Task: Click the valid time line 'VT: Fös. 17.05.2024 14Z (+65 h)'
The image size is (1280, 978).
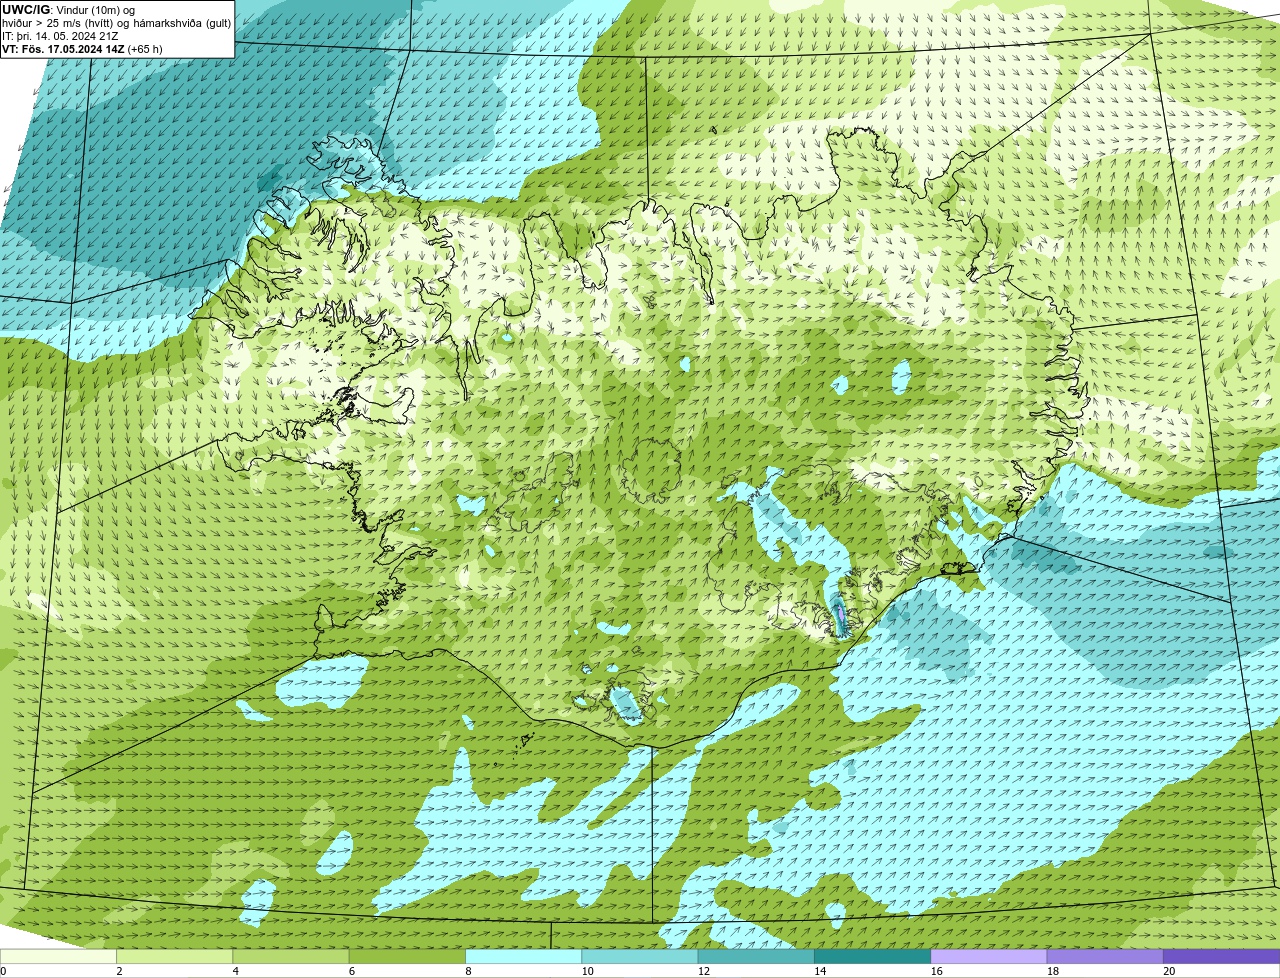Action: 82,49
